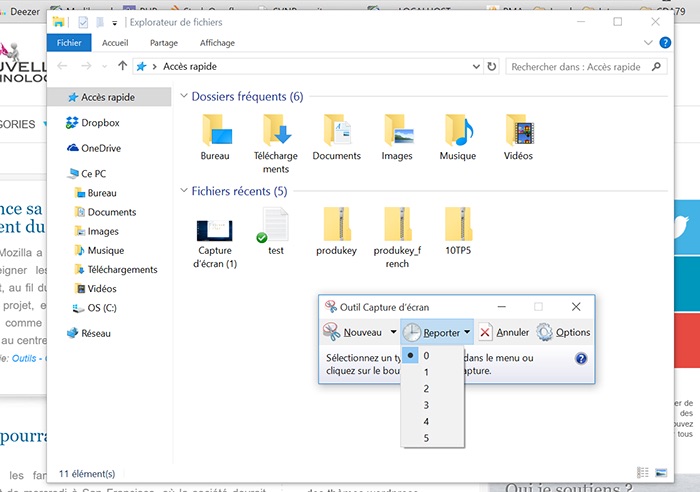This screenshot has height=492, width=700.
Task: Expand the Nouveau dropdown arrow
Action: [x=394, y=332]
